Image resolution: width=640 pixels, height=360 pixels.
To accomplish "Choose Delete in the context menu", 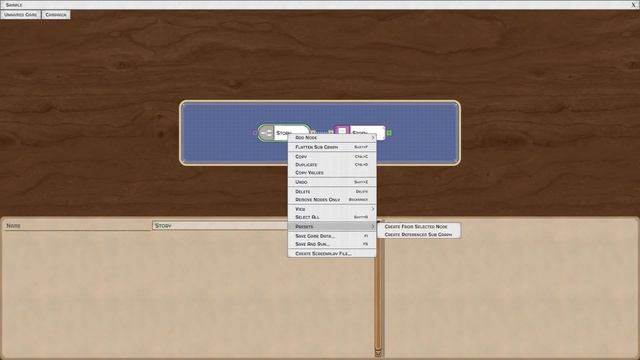I will coord(332,191).
